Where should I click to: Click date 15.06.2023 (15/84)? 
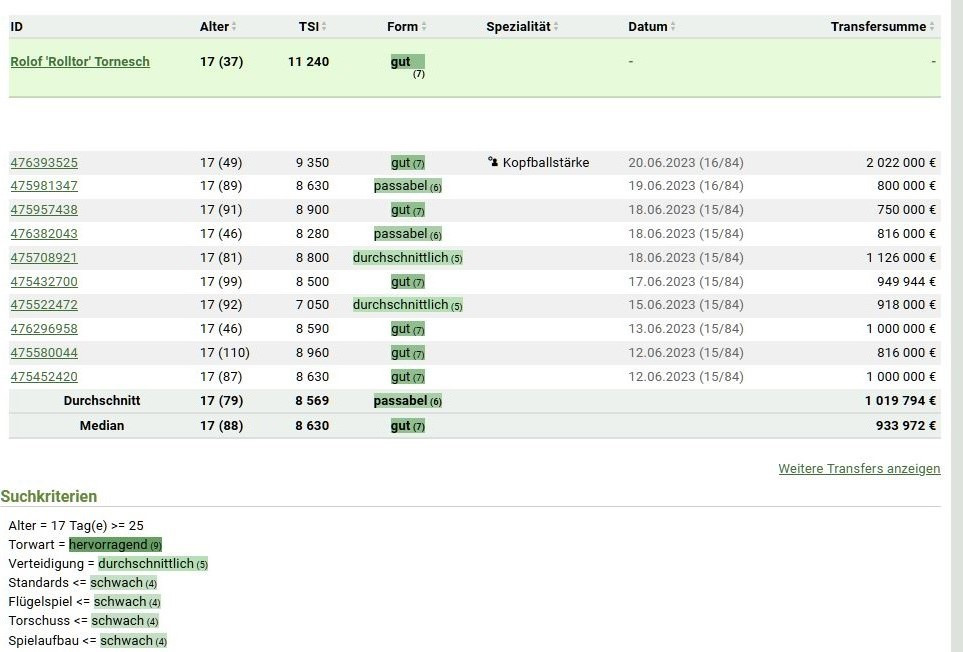685,305
